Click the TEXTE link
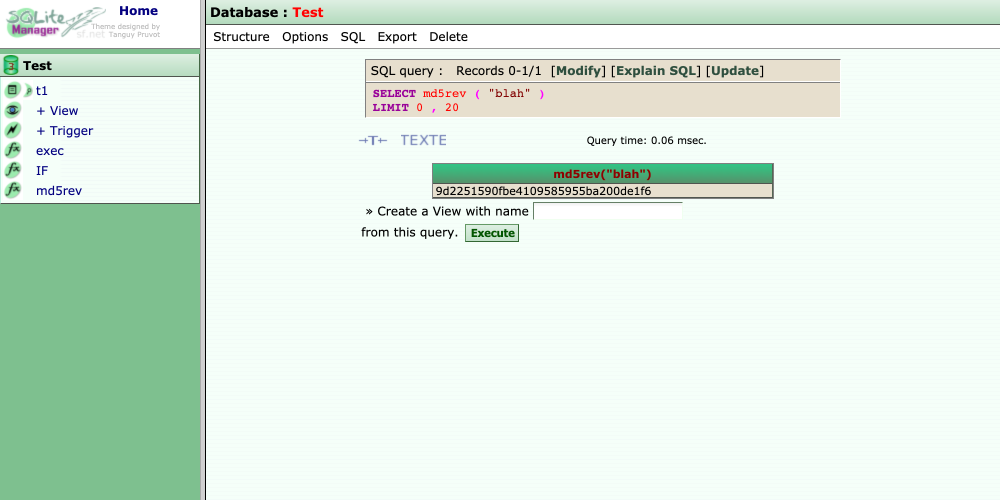Screen dimensions: 1000x500 [x=423, y=140]
